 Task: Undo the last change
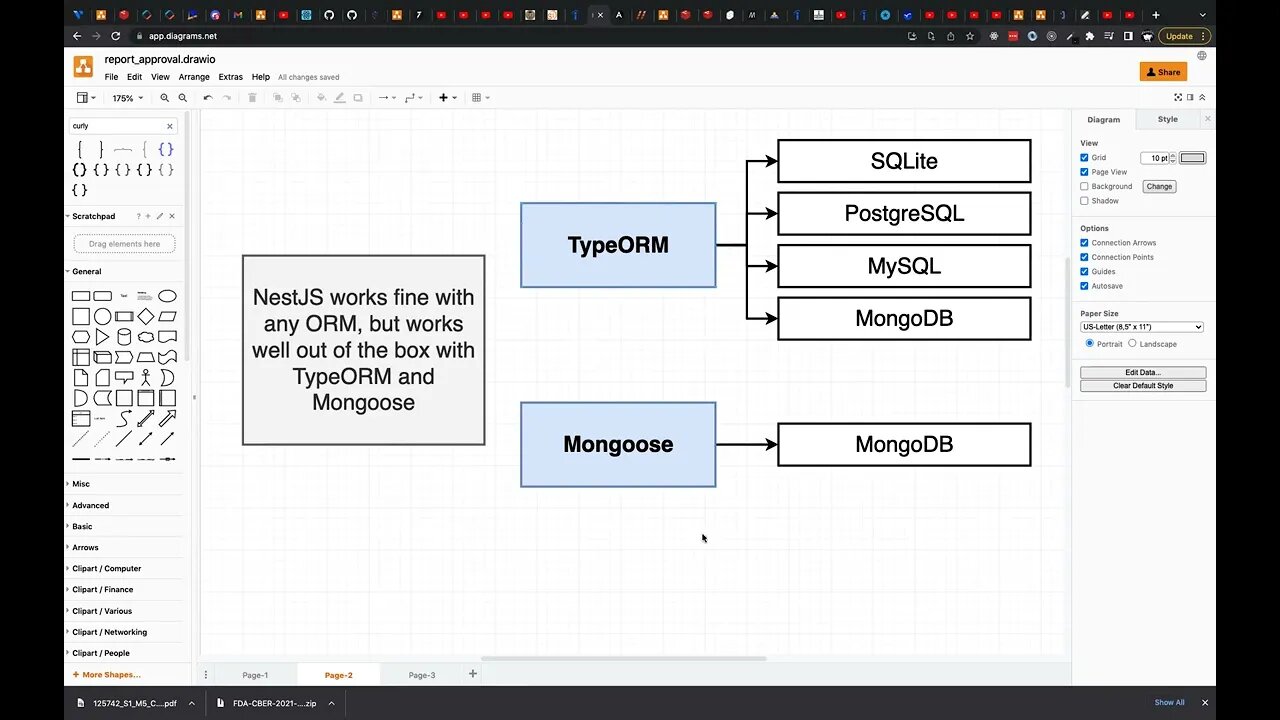pos(207,98)
